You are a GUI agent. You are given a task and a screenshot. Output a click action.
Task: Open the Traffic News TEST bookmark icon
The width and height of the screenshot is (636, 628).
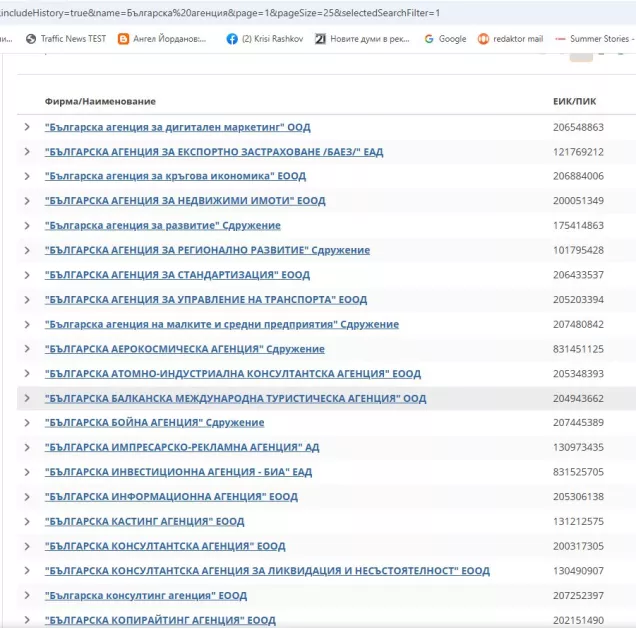(x=31, y=39)
